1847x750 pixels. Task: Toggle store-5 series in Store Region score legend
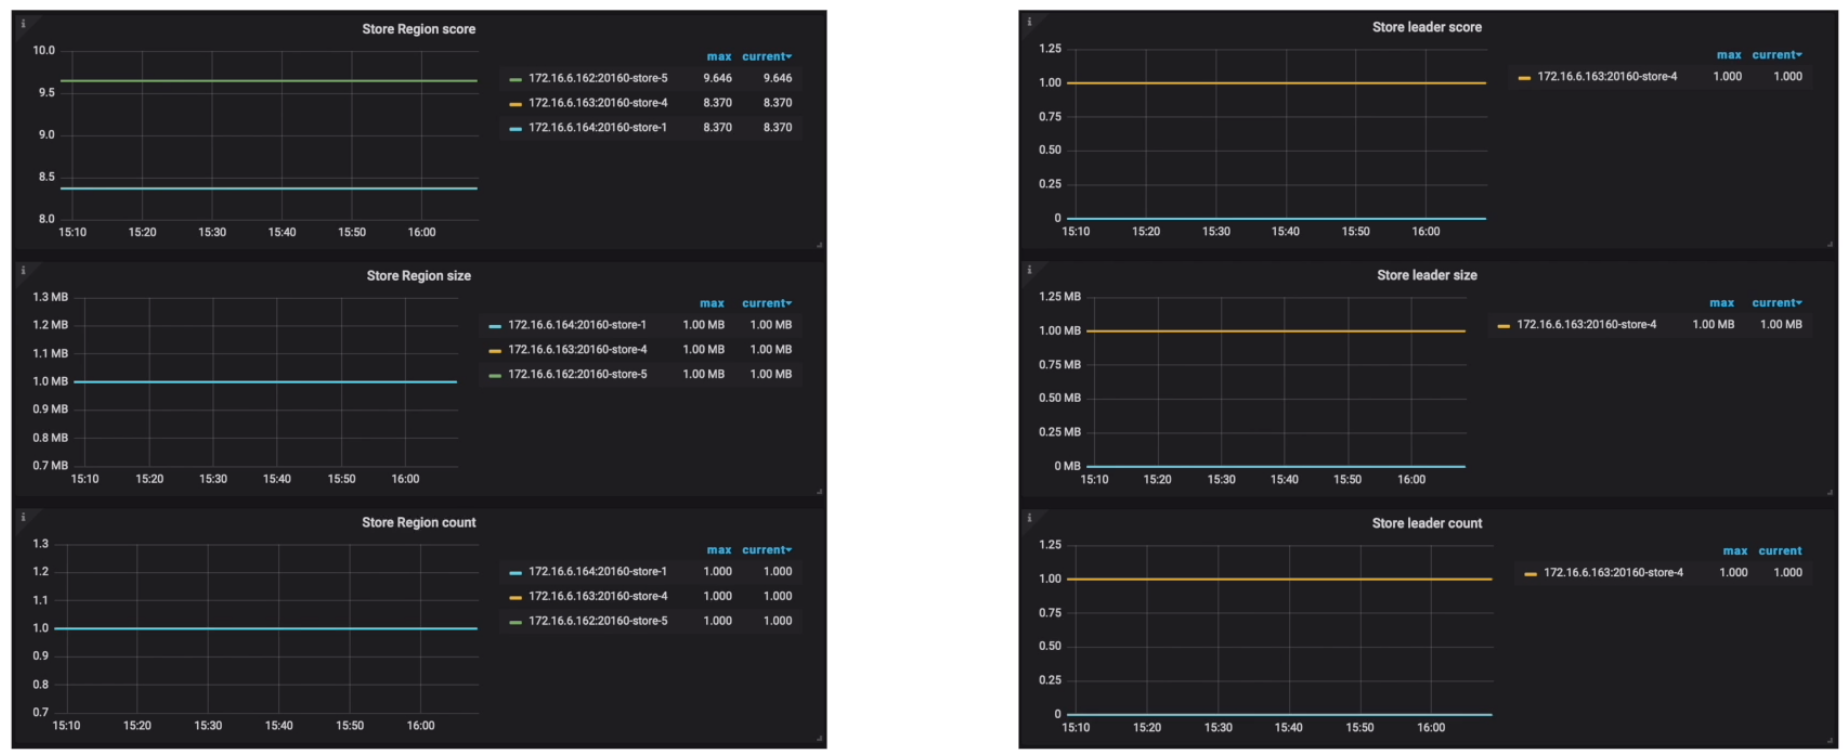pos(598,78)
